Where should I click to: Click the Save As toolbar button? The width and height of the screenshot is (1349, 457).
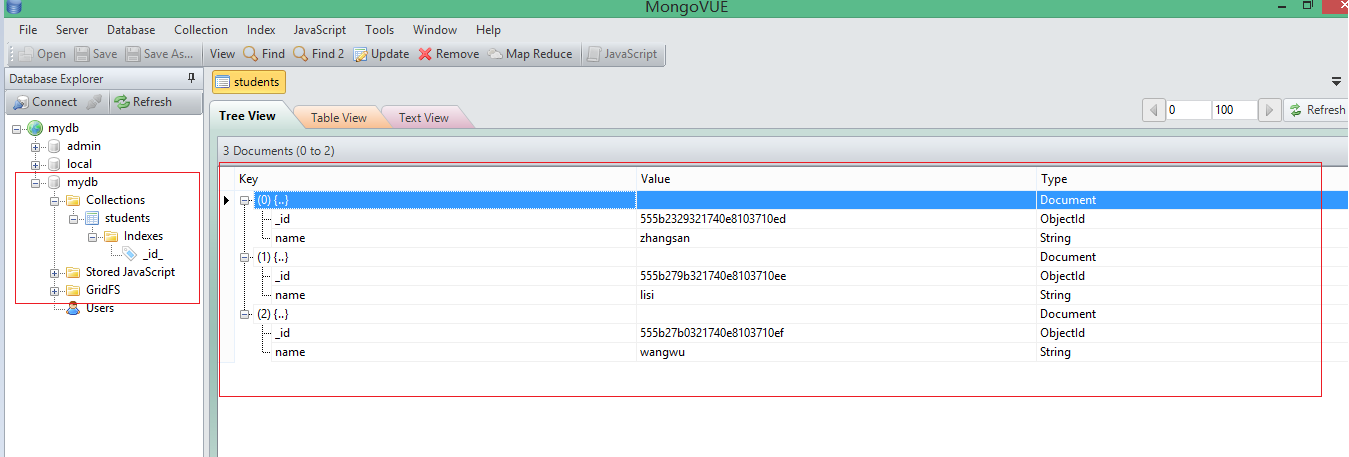click(160, 54)
